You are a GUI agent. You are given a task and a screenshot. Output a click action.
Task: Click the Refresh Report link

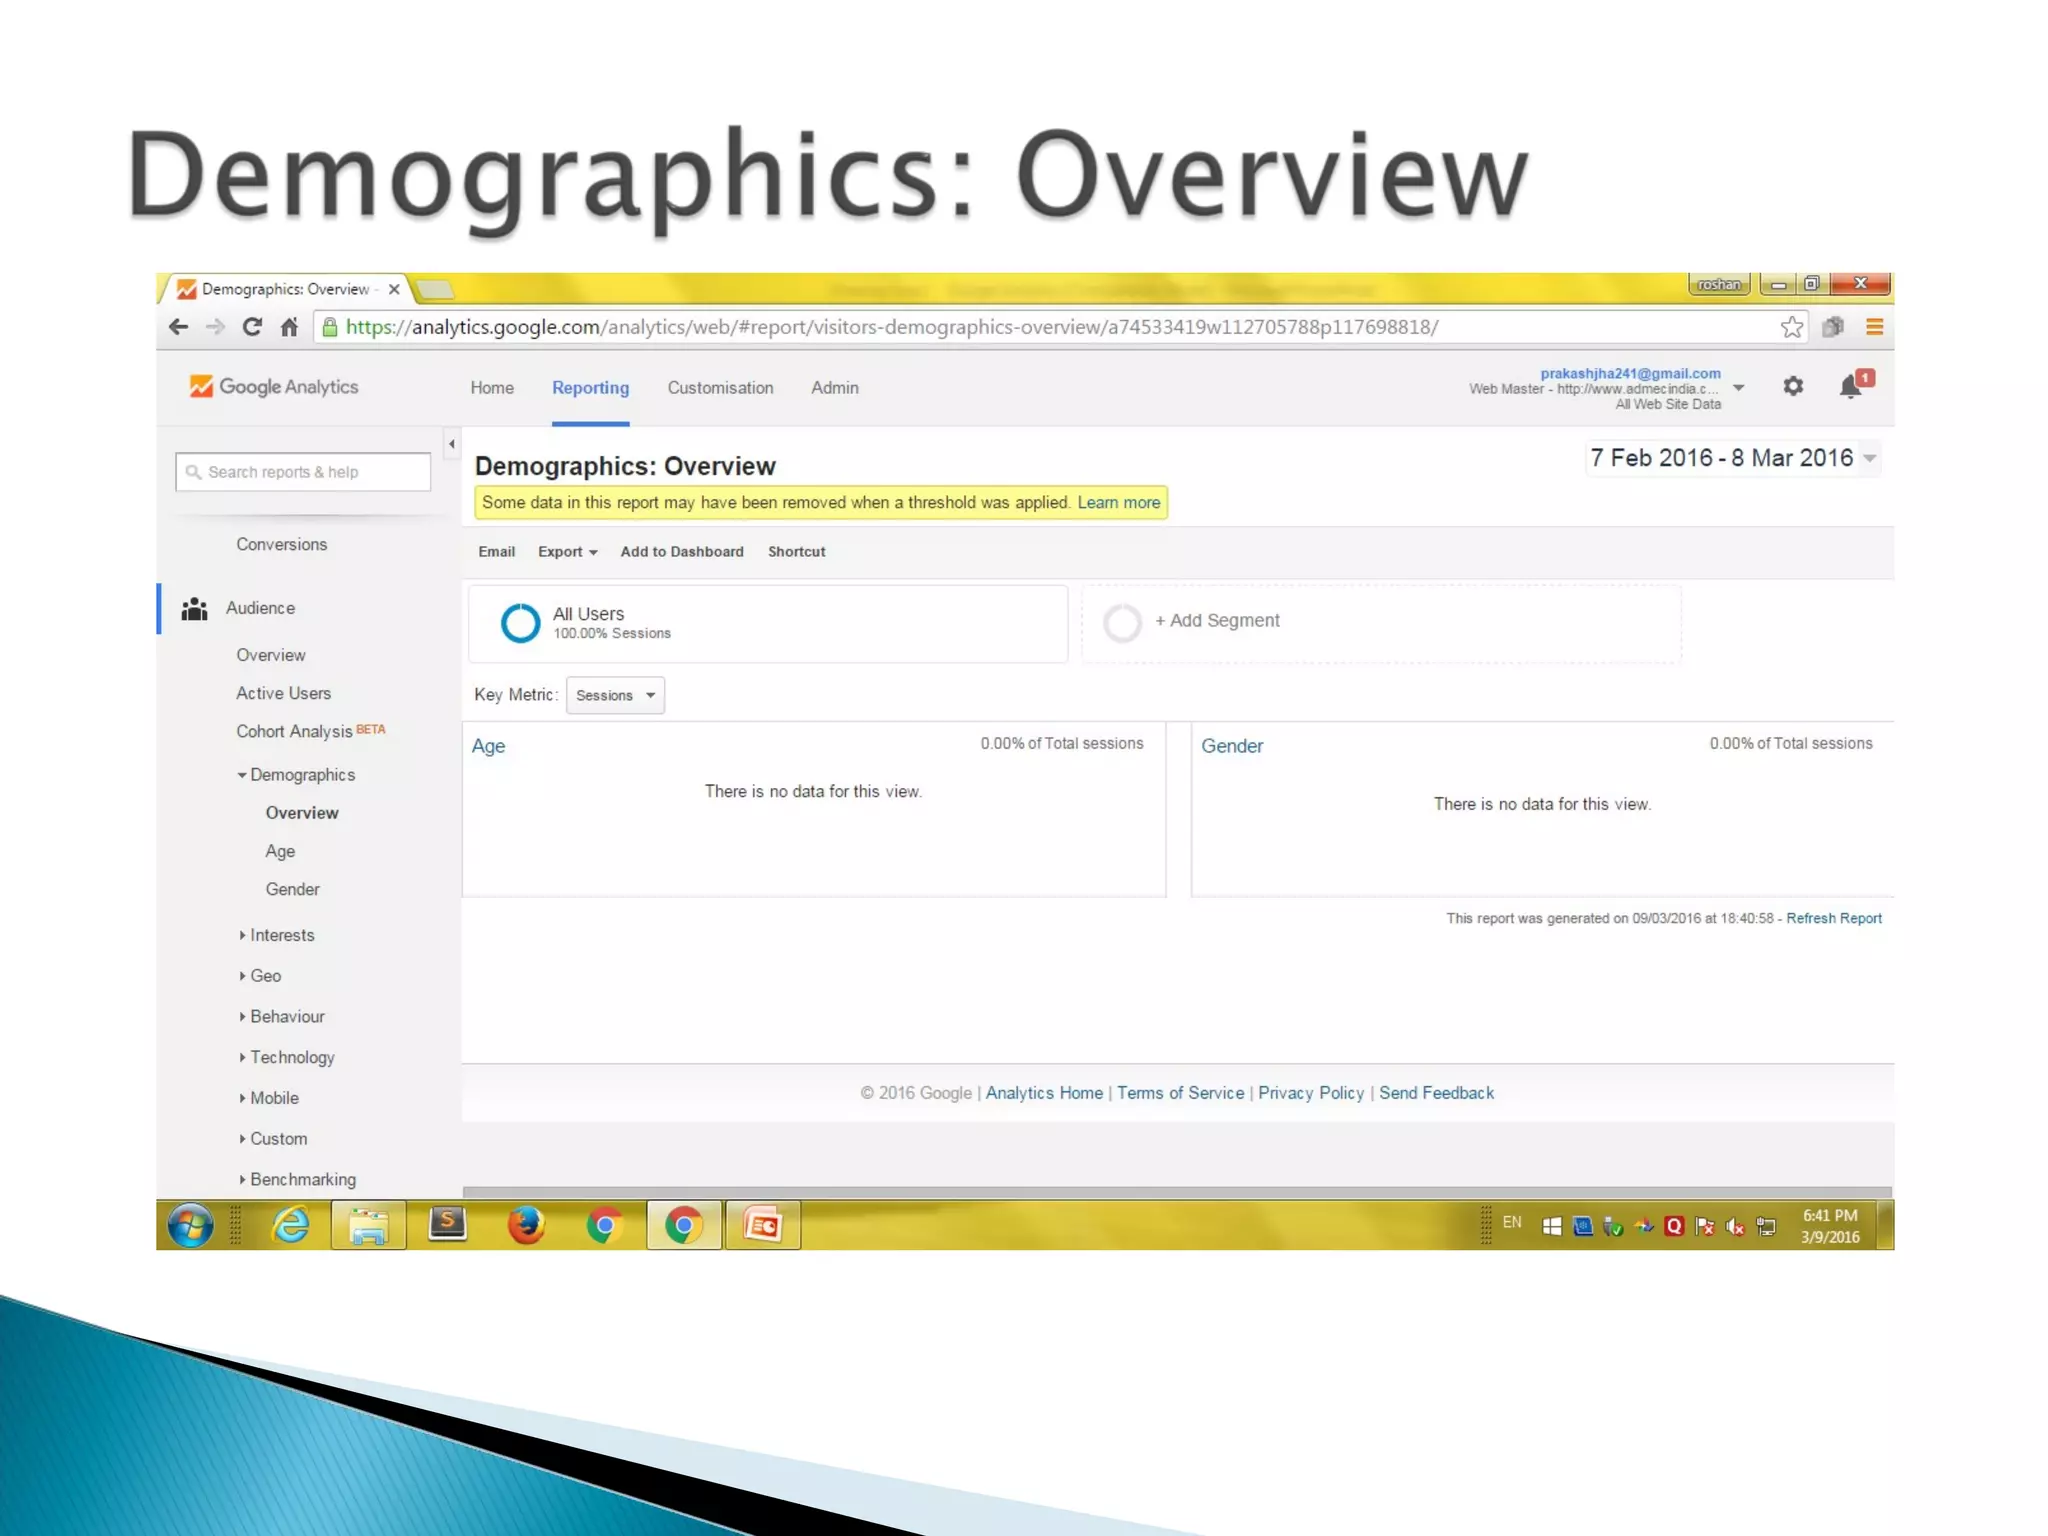(x=1833, y=918)
